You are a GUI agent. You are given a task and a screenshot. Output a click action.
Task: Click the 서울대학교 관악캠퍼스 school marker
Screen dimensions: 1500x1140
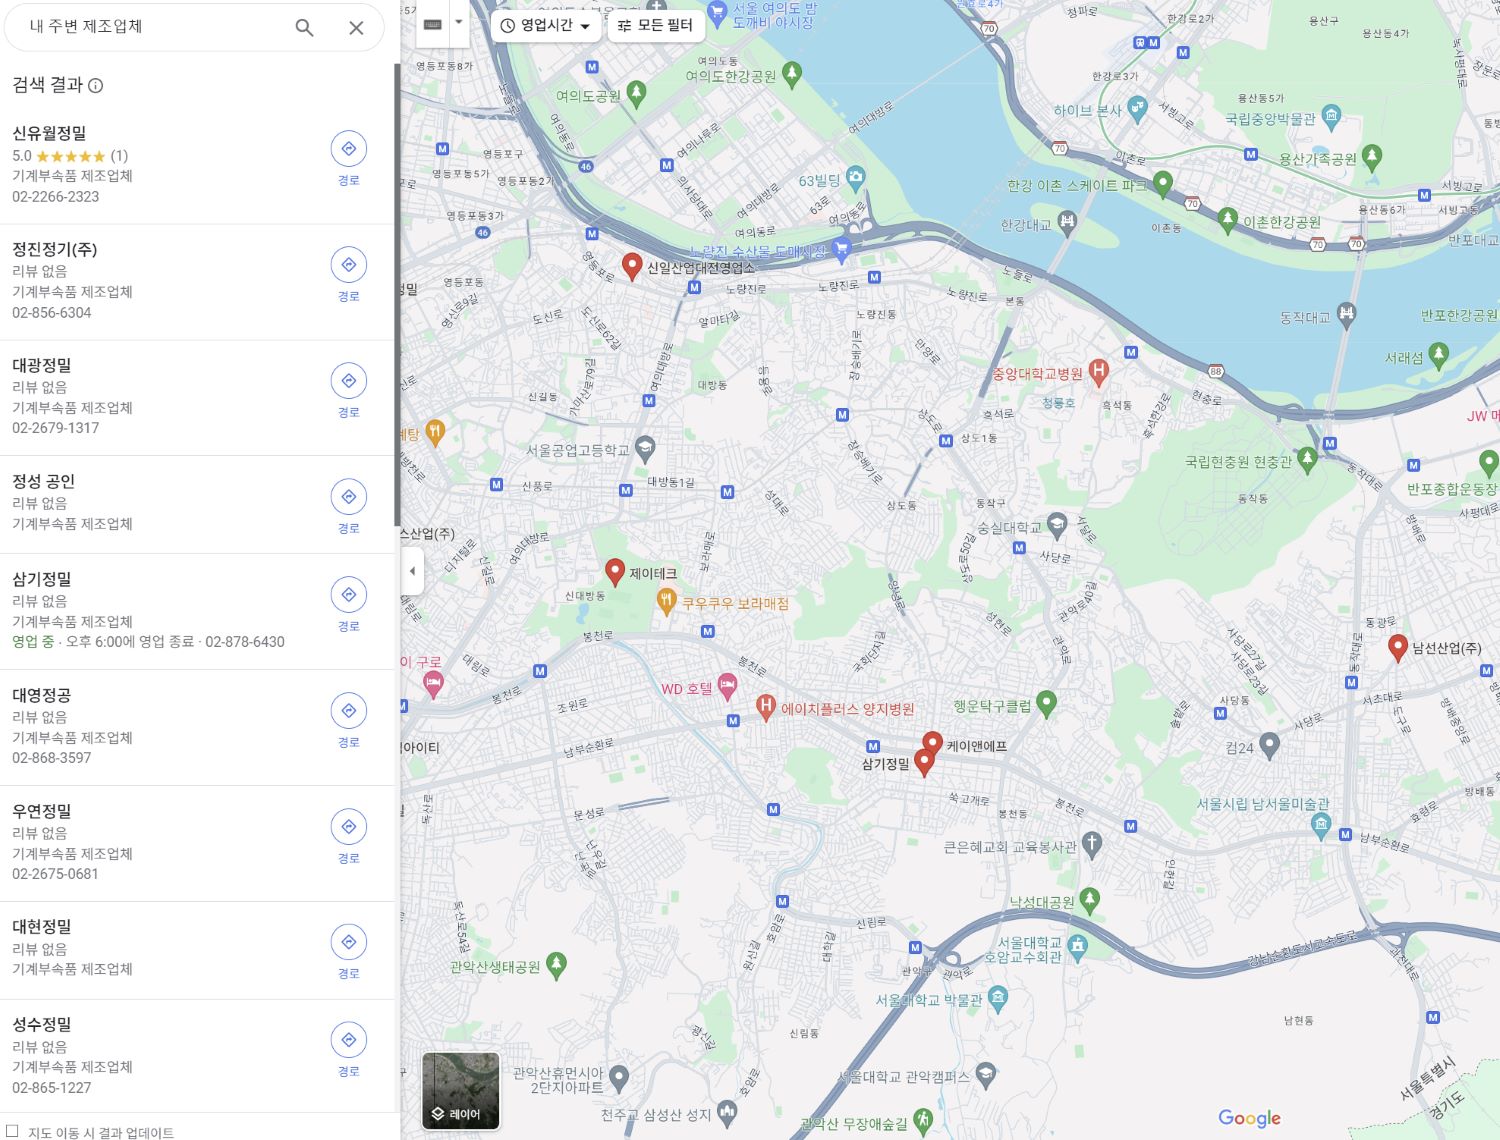point(986,1075)
